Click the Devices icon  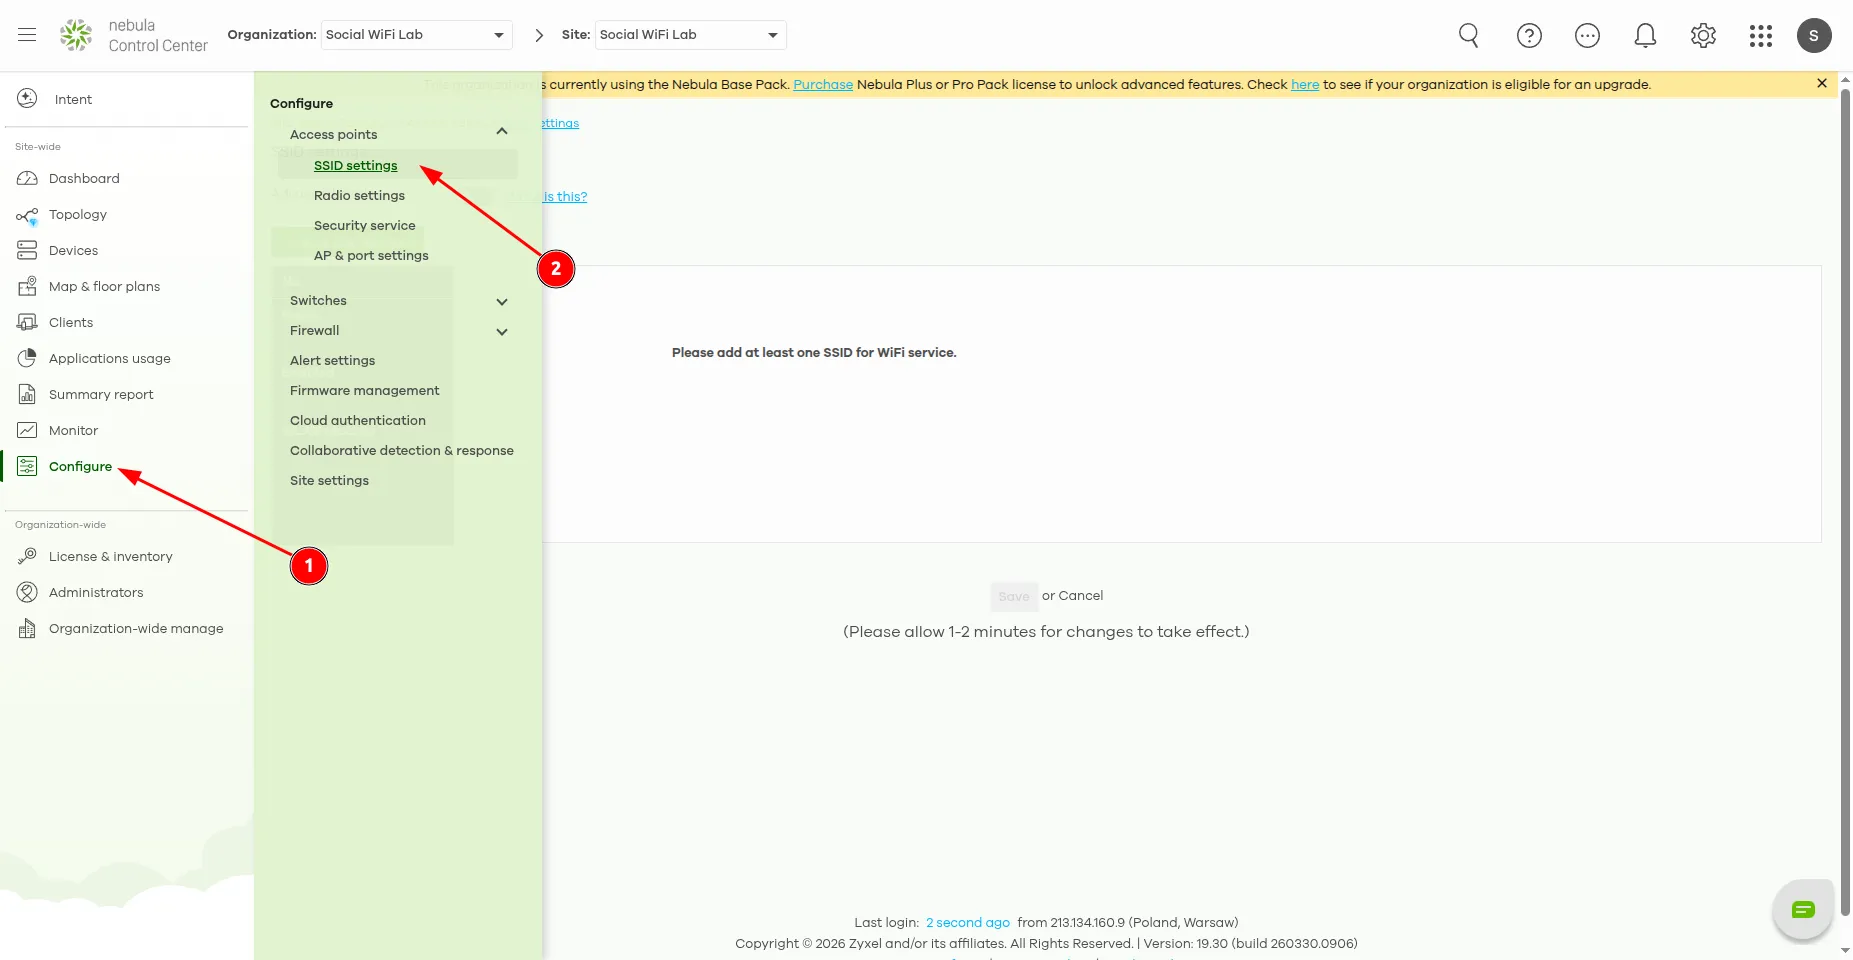click(27, 250)
